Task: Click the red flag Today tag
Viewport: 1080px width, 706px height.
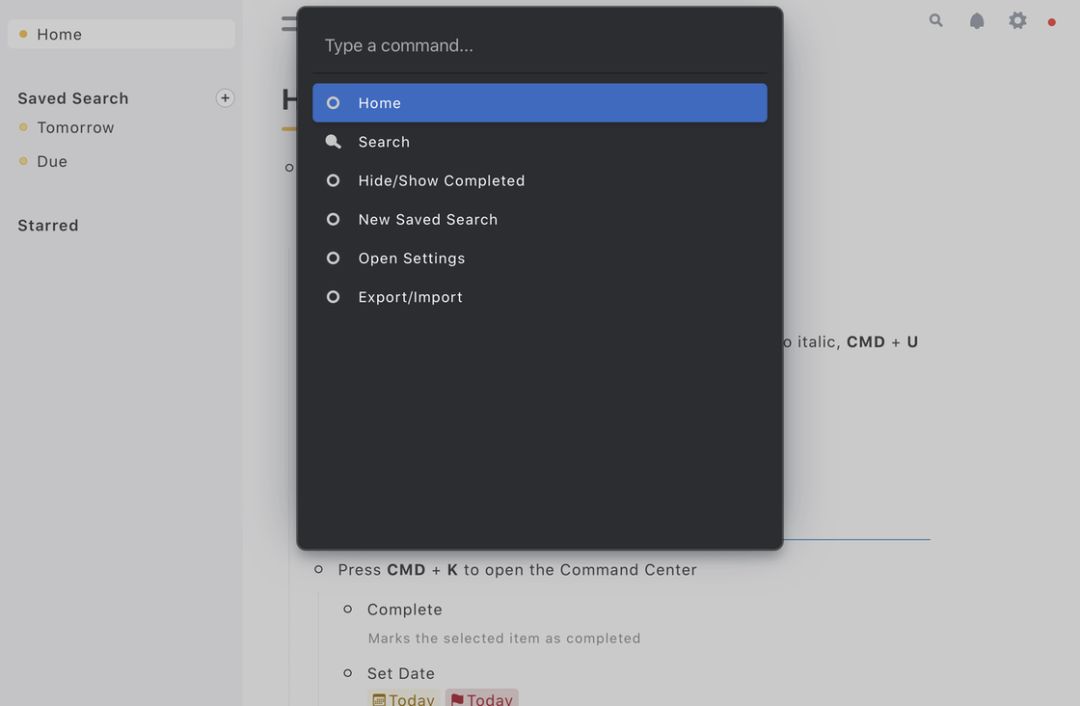Action: 481,699
